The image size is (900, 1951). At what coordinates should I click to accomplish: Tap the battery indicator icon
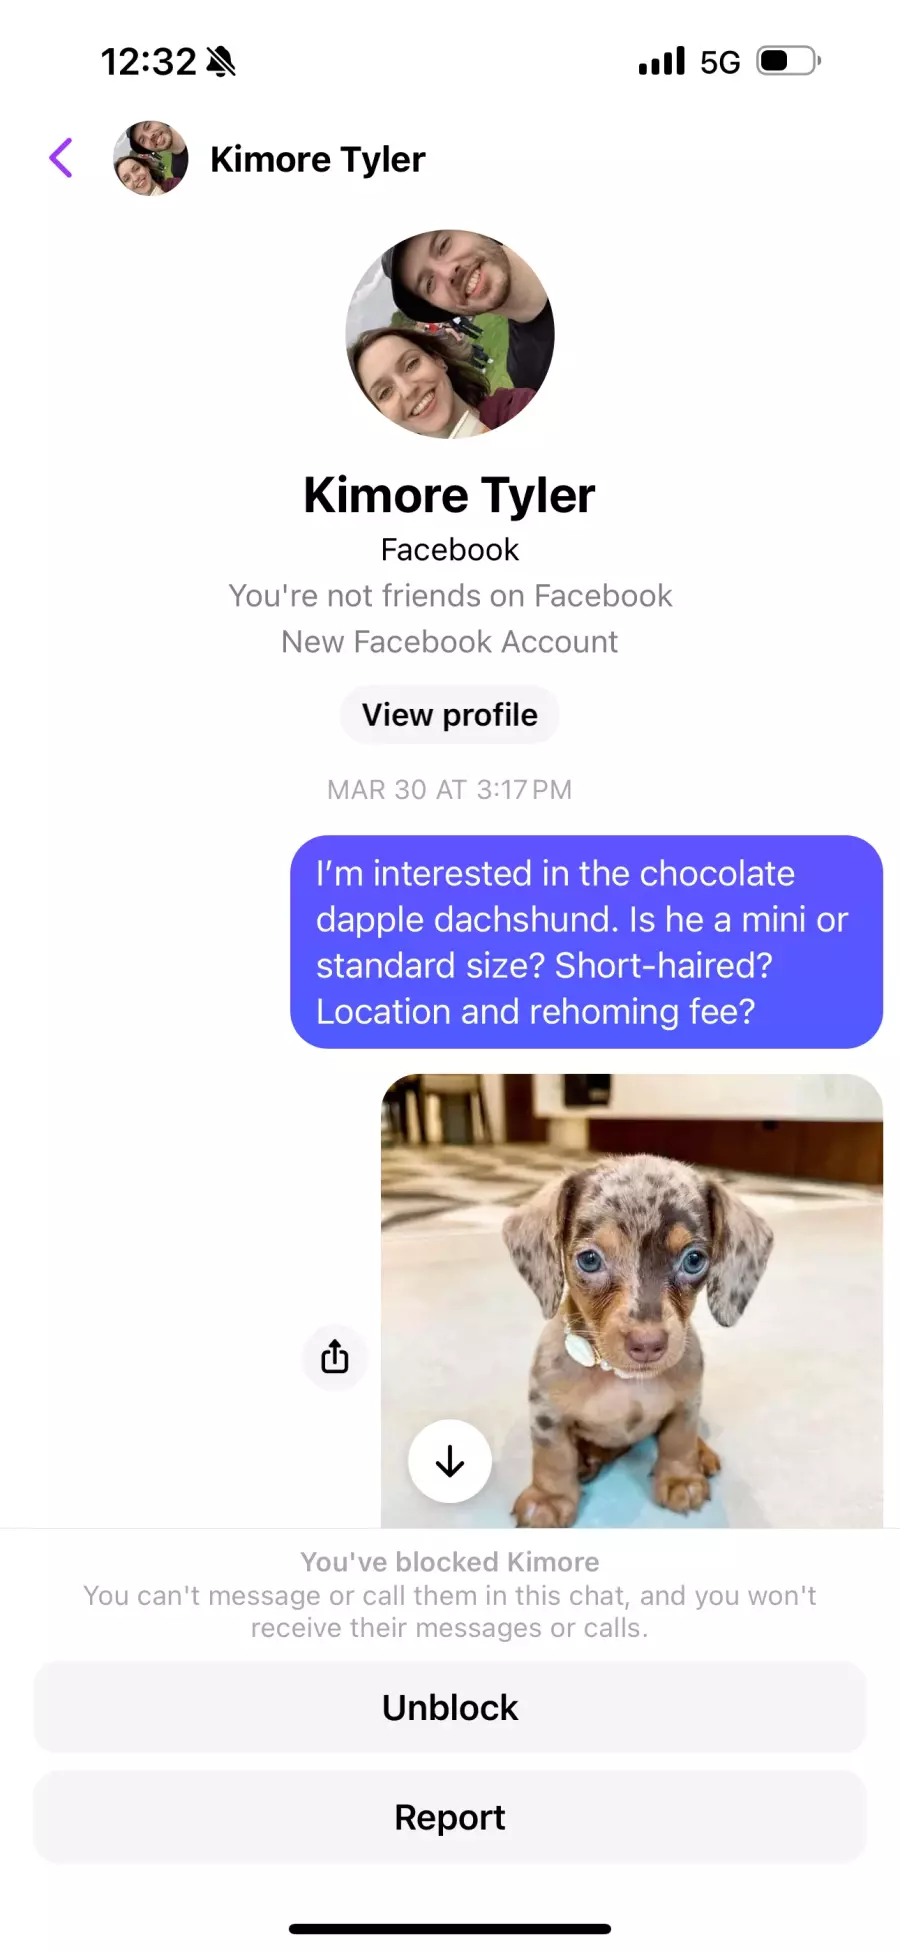coord(789,61)
